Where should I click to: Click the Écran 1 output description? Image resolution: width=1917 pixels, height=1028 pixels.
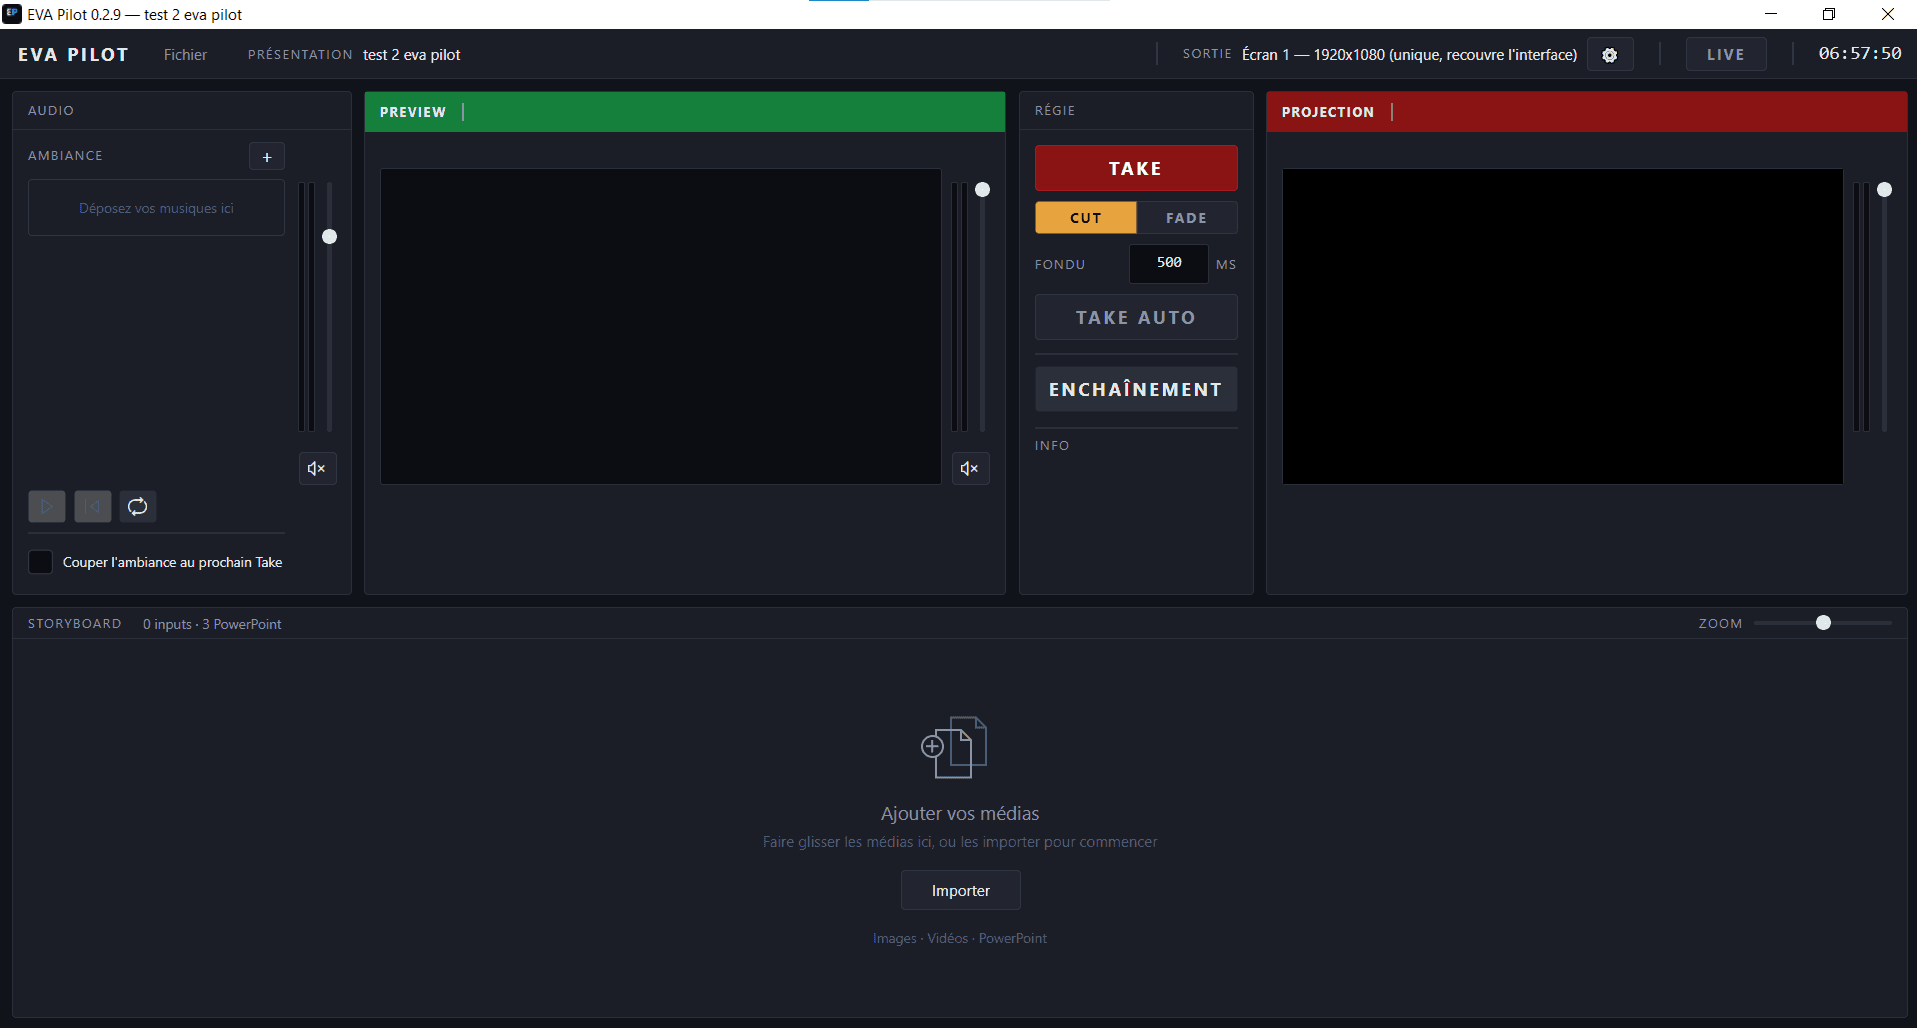pyautogui.click(x=1409, y=55)
